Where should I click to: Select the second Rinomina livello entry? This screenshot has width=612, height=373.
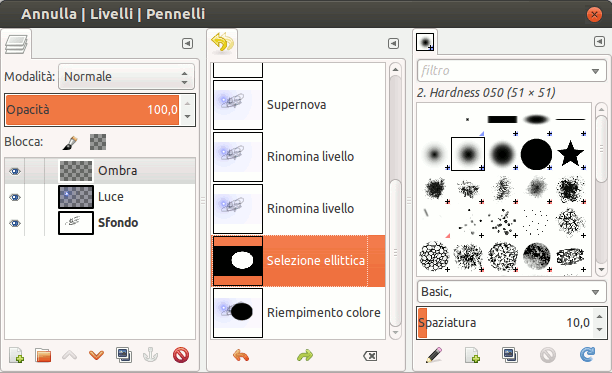(x=298, y=209)
